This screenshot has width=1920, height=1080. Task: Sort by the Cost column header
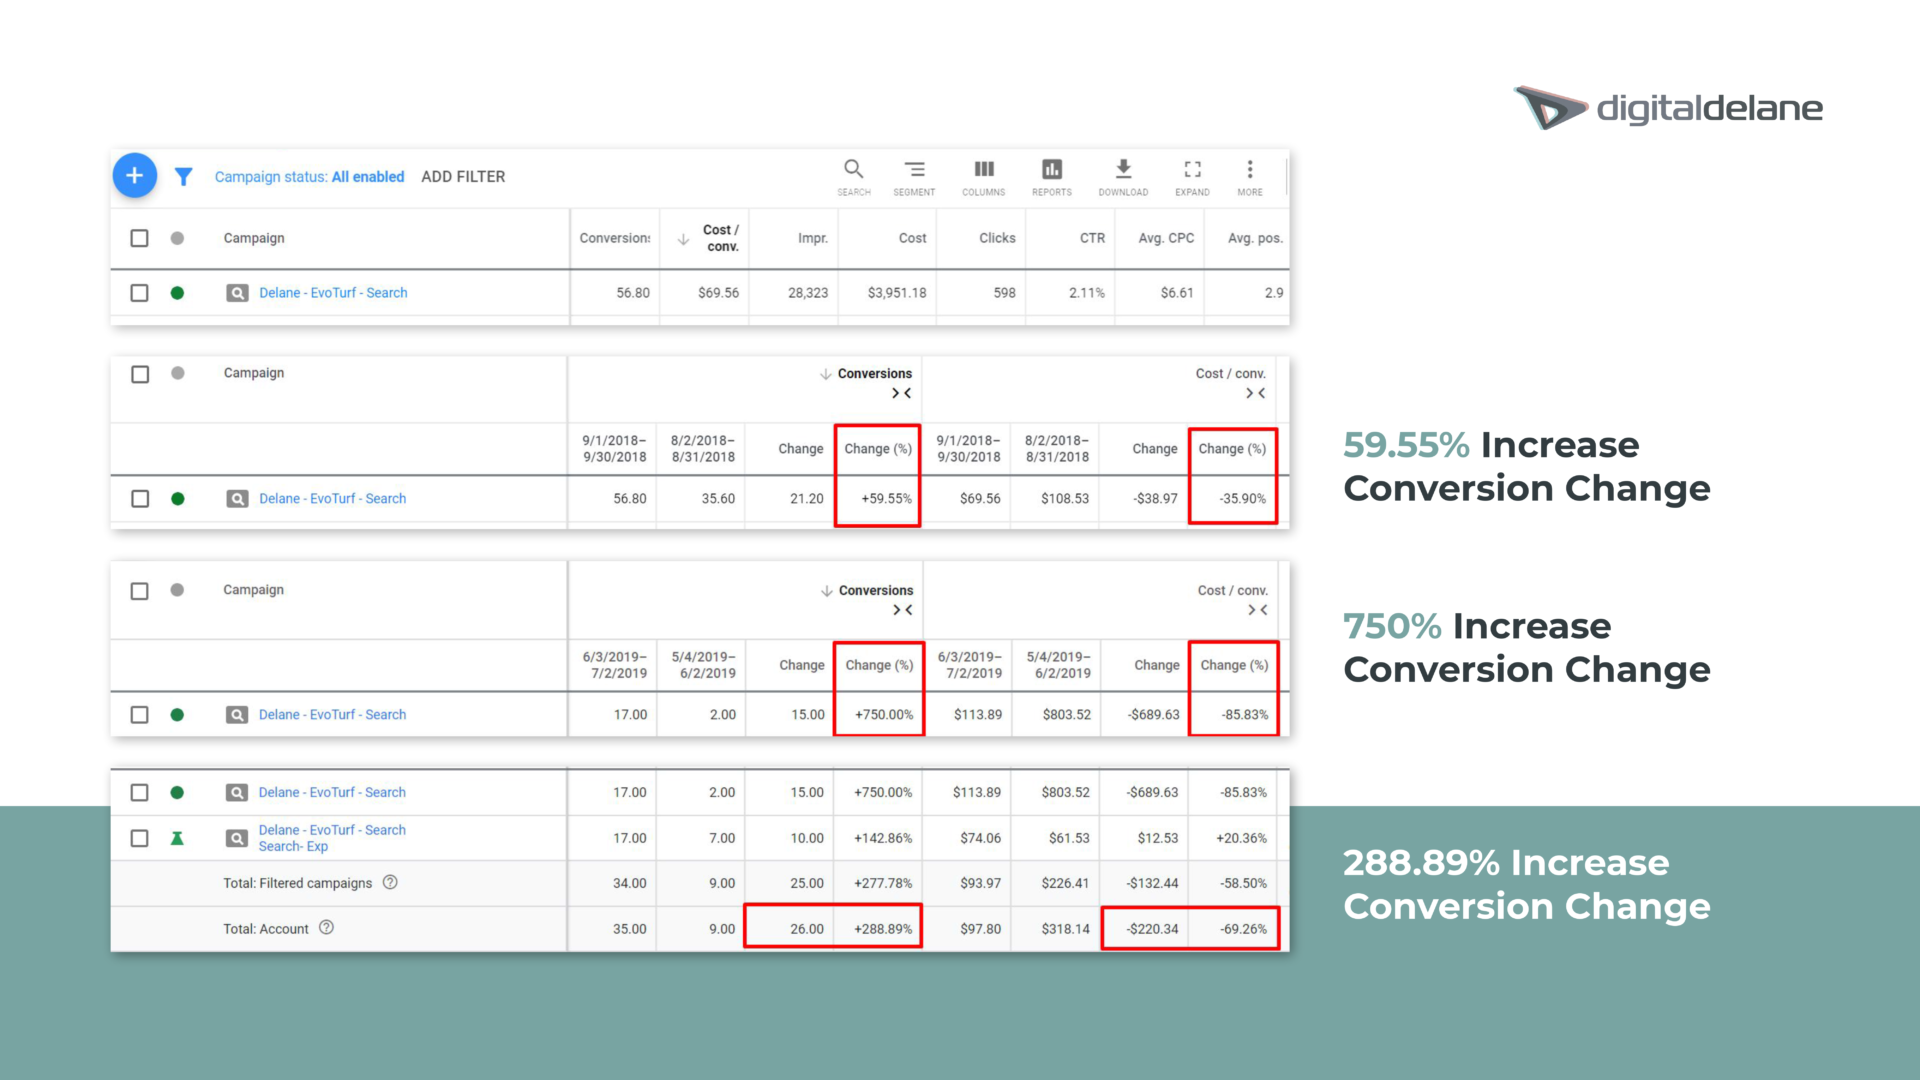coord(912,238)
